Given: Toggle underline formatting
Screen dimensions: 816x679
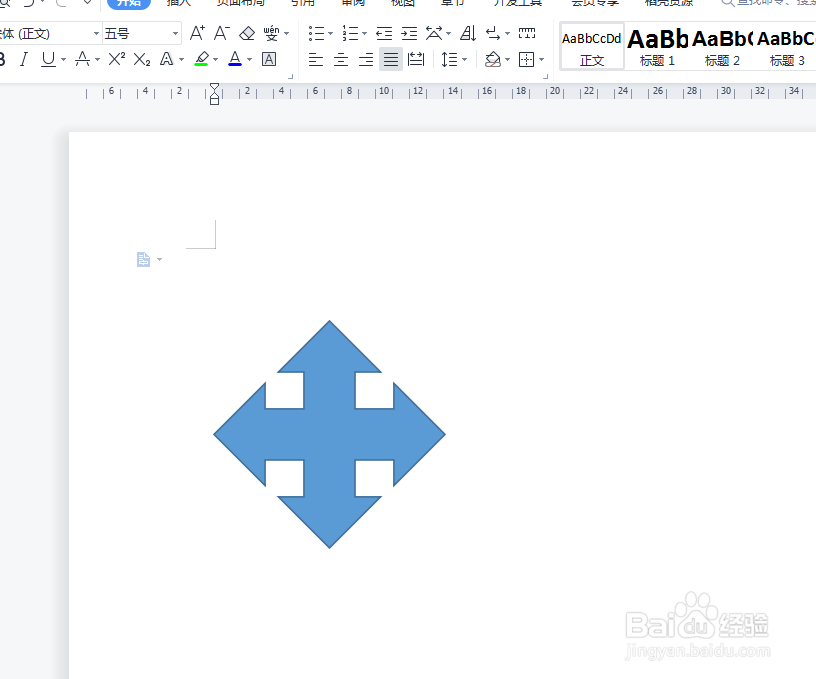Looking at the screenshot, I should (x=48, y=59).
